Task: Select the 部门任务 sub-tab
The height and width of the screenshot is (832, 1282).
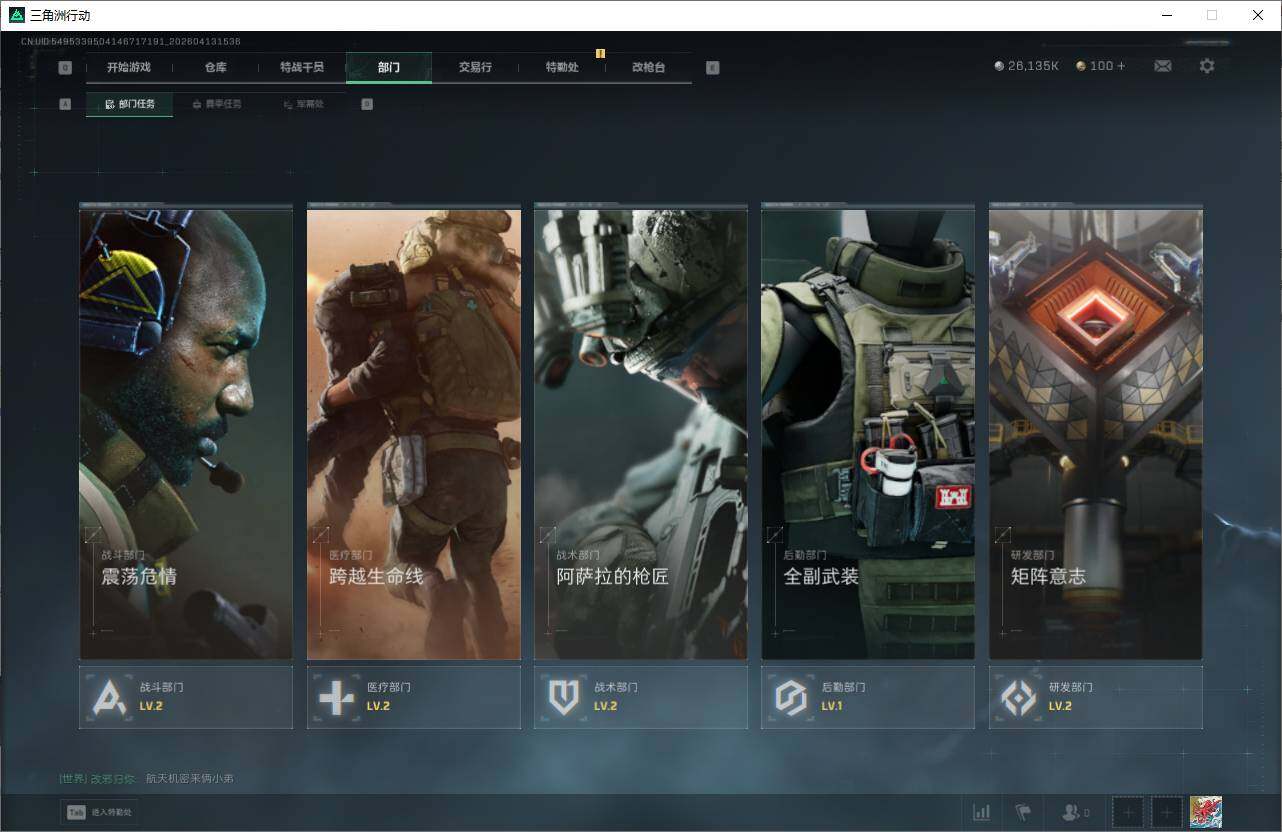Action: [130, 104]
